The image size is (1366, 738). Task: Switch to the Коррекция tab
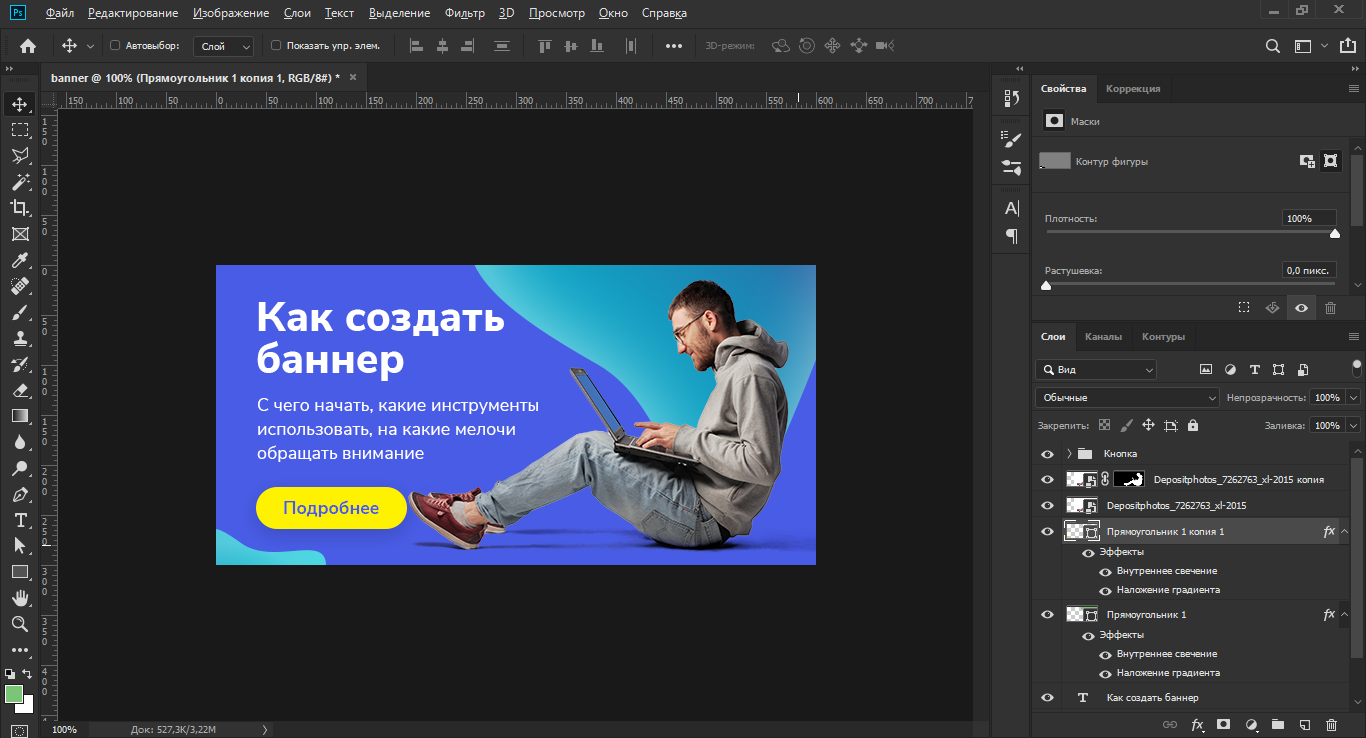pos(1133,89)
